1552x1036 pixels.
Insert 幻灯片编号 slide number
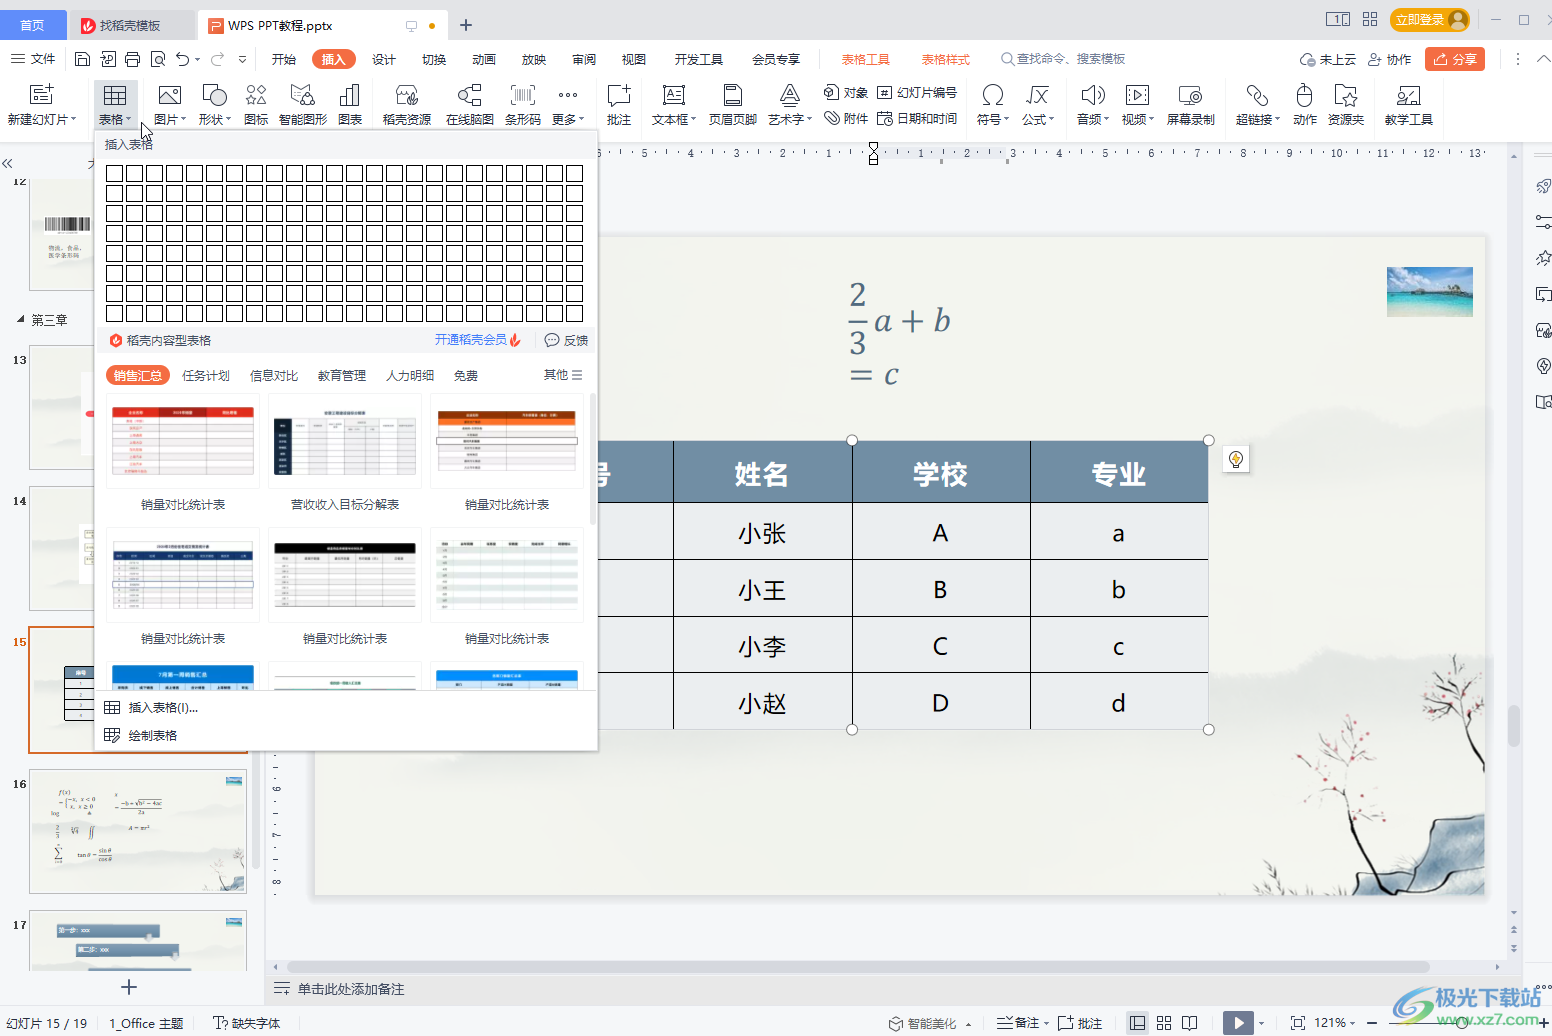pos(917,92)
